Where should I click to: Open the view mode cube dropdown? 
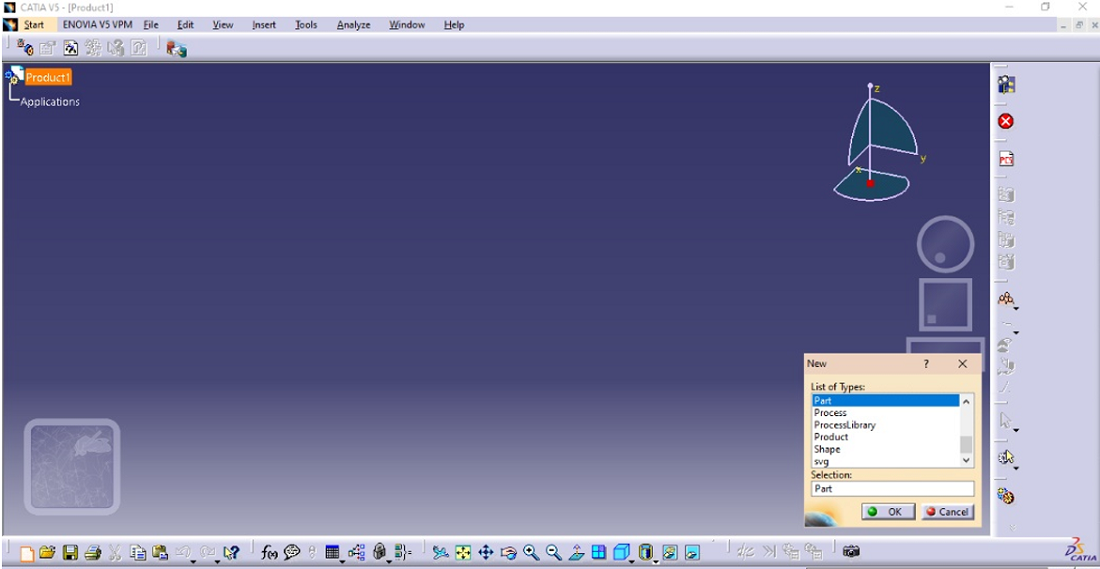(633, 559)
